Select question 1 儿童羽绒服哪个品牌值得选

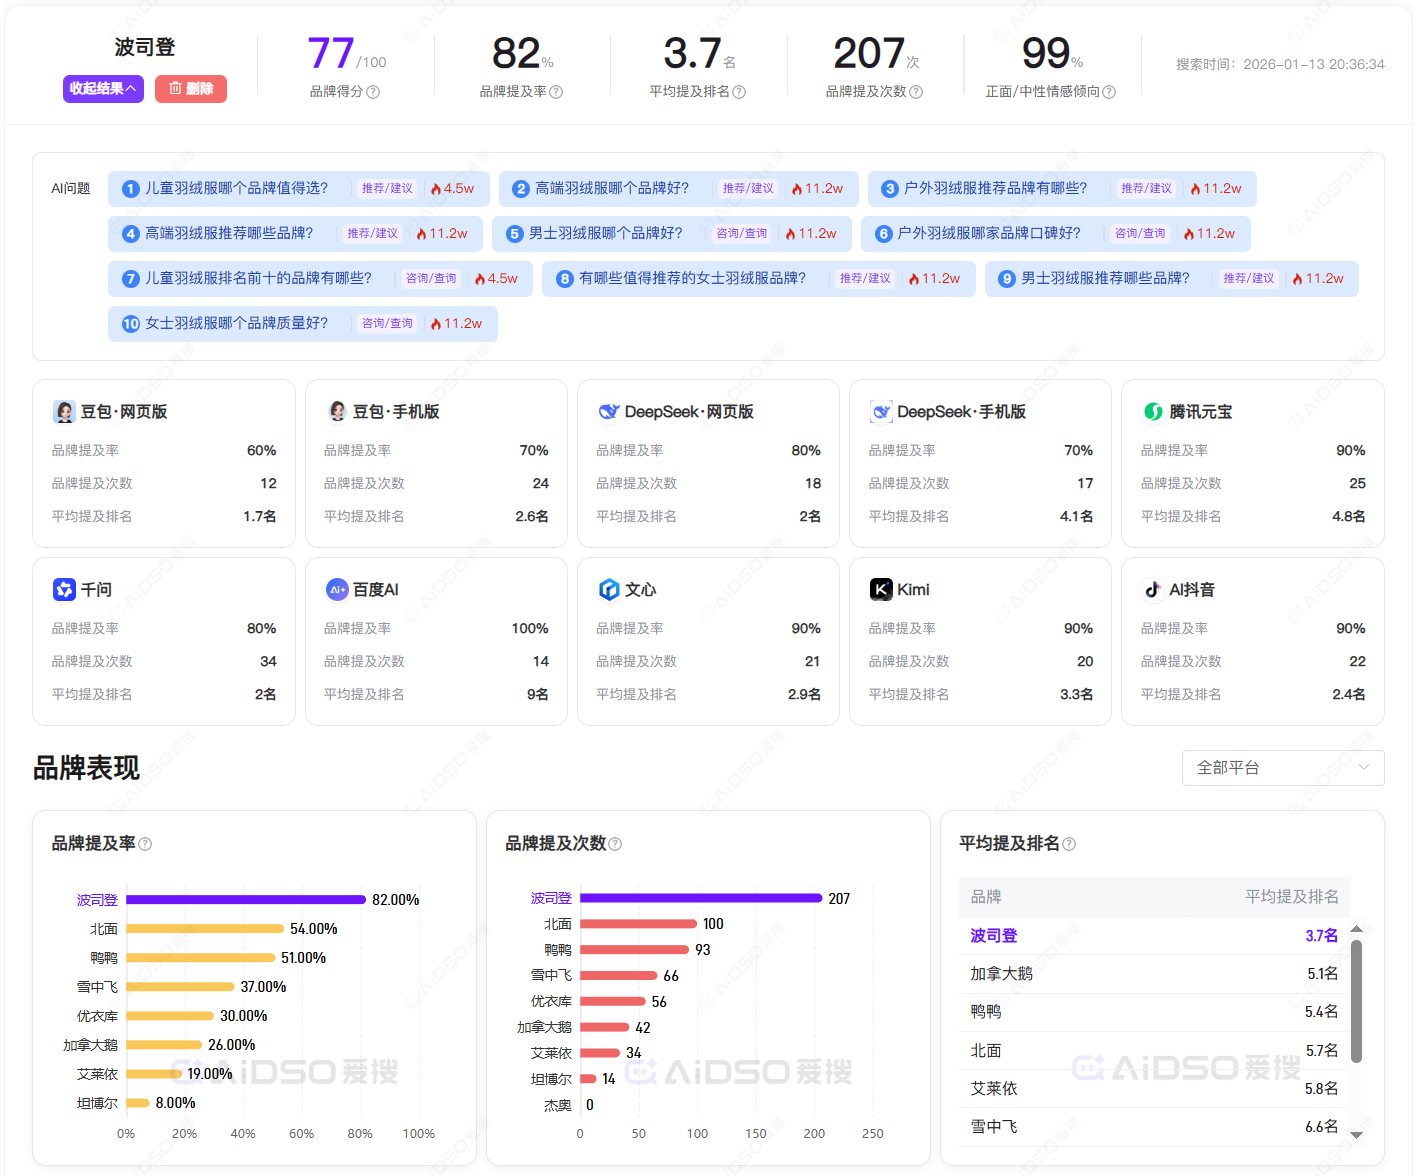coord(237,188)
